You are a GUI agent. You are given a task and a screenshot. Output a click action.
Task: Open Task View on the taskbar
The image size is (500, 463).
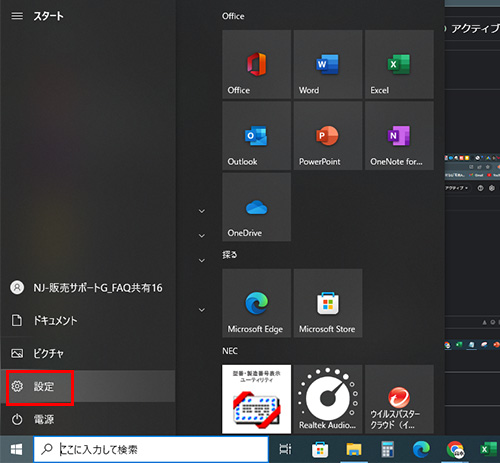coord(285,449)
